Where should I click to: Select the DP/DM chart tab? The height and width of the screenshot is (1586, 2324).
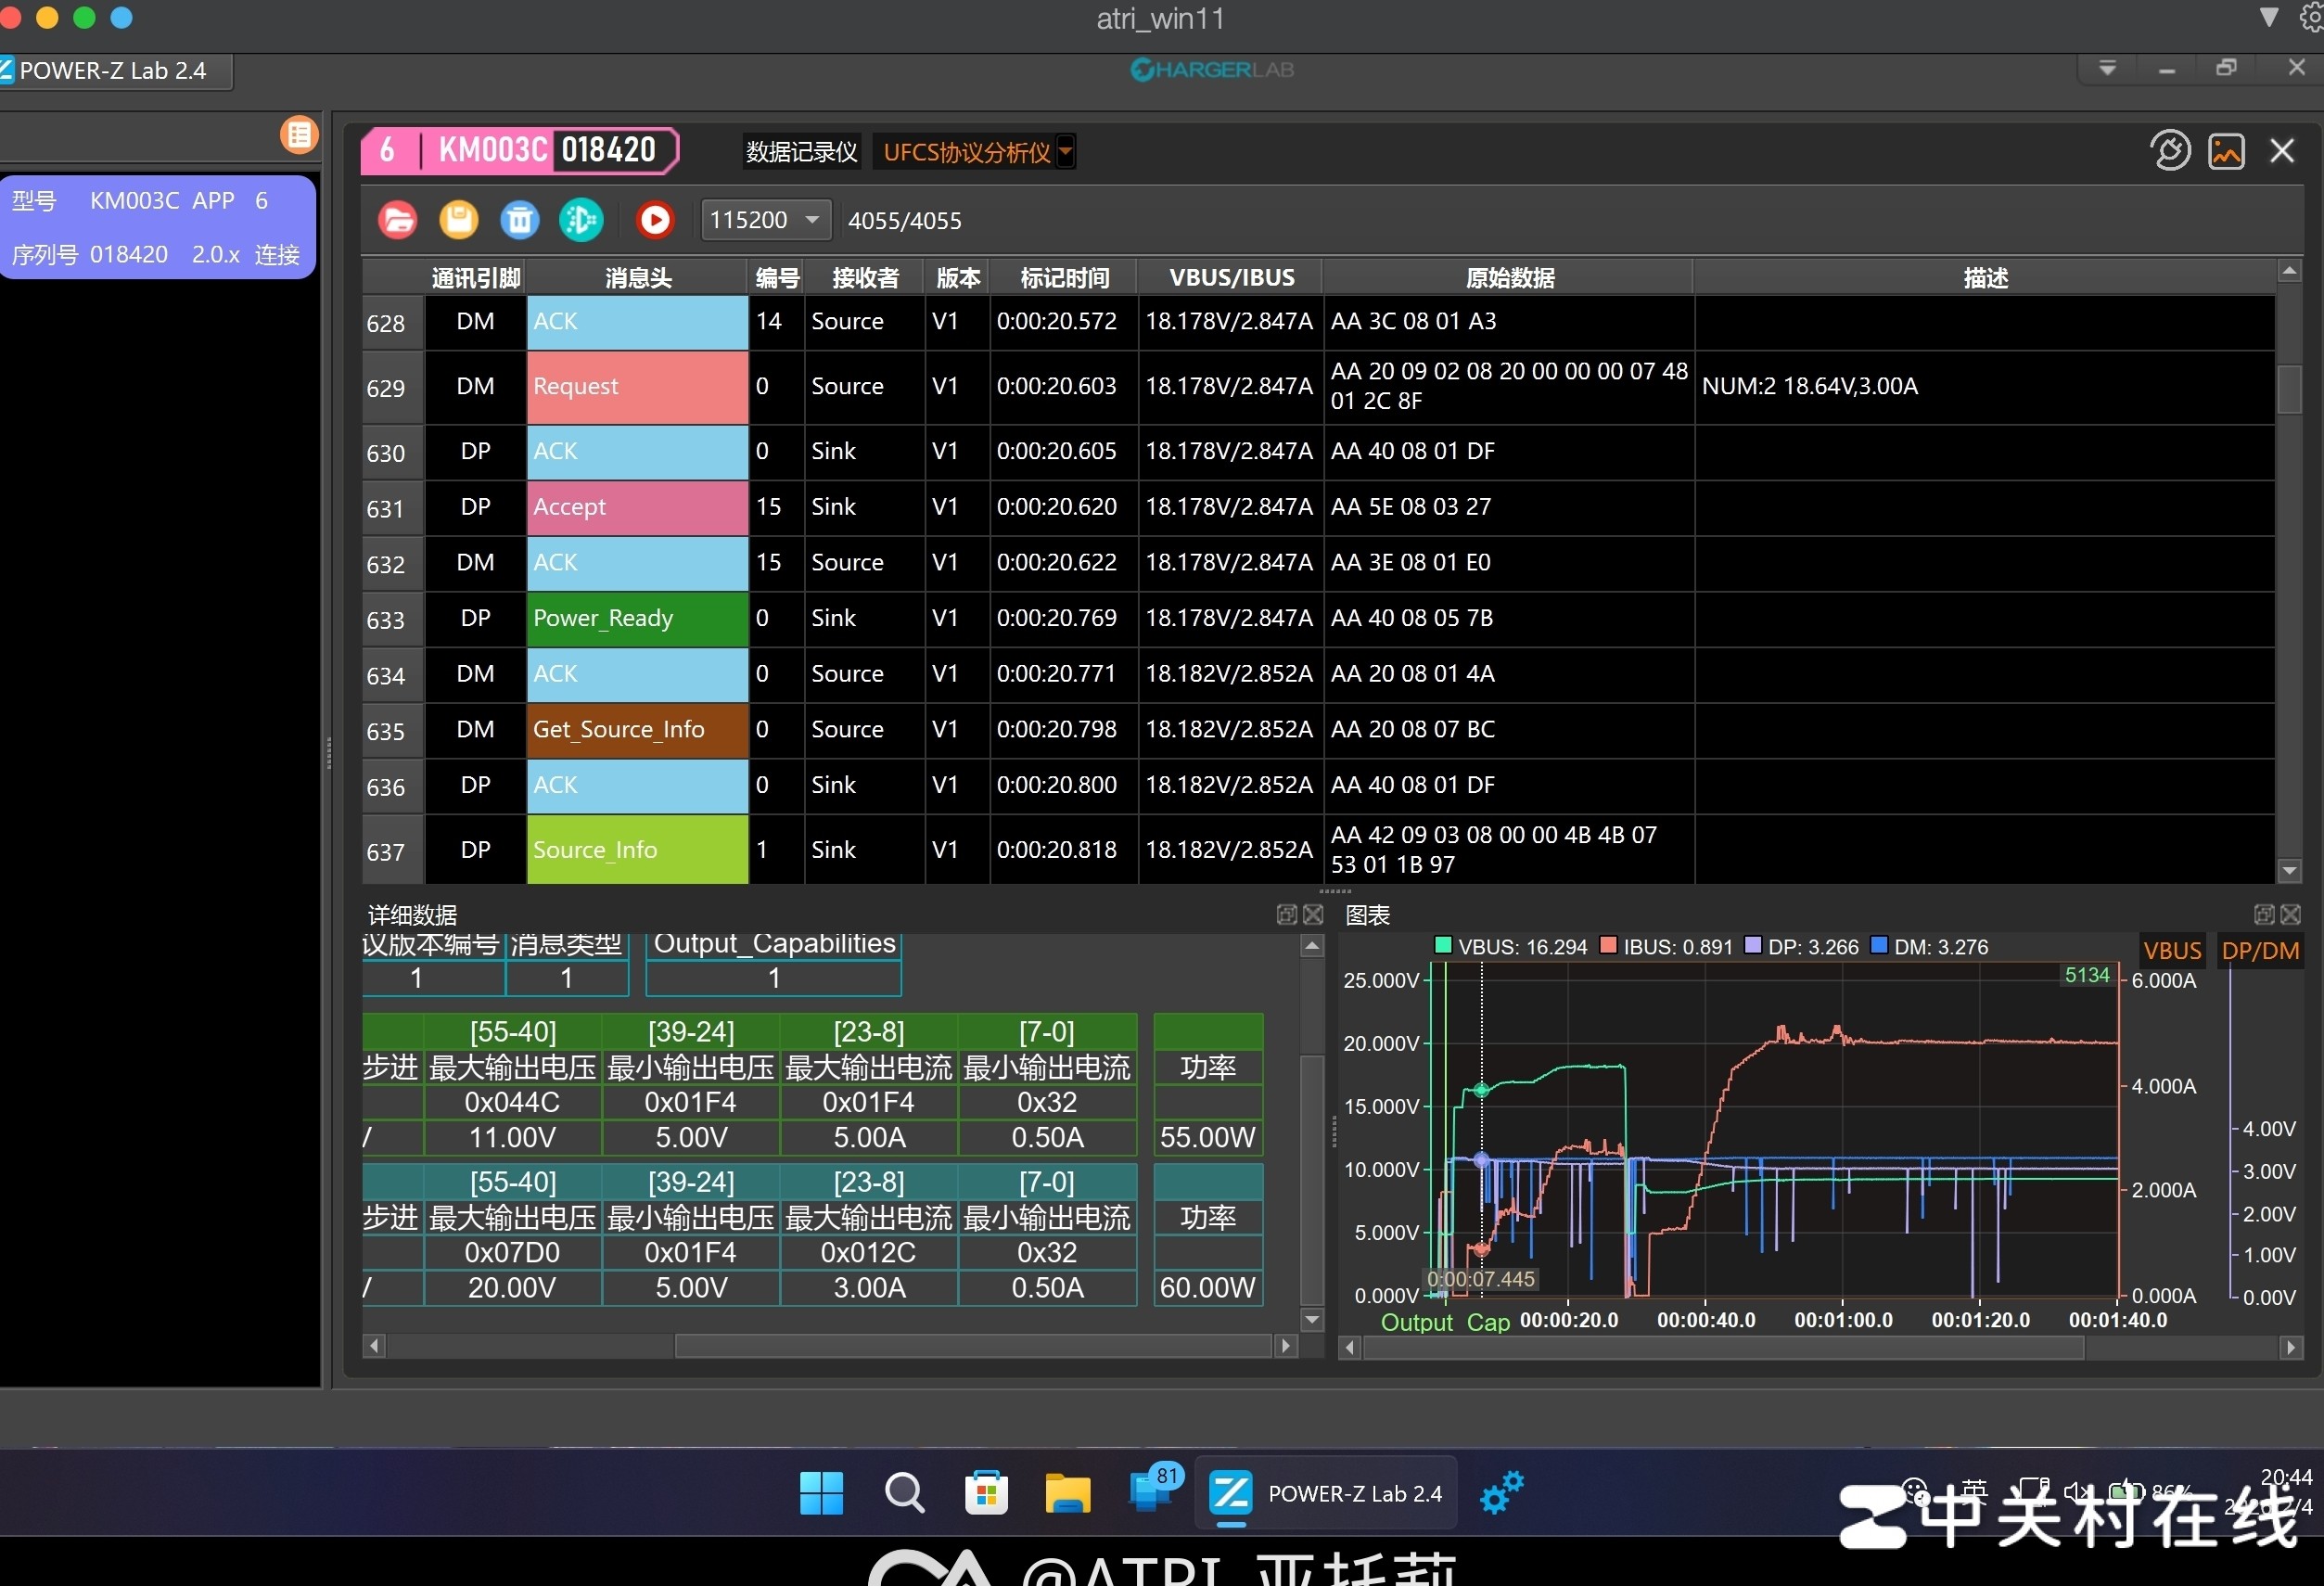2260,950
